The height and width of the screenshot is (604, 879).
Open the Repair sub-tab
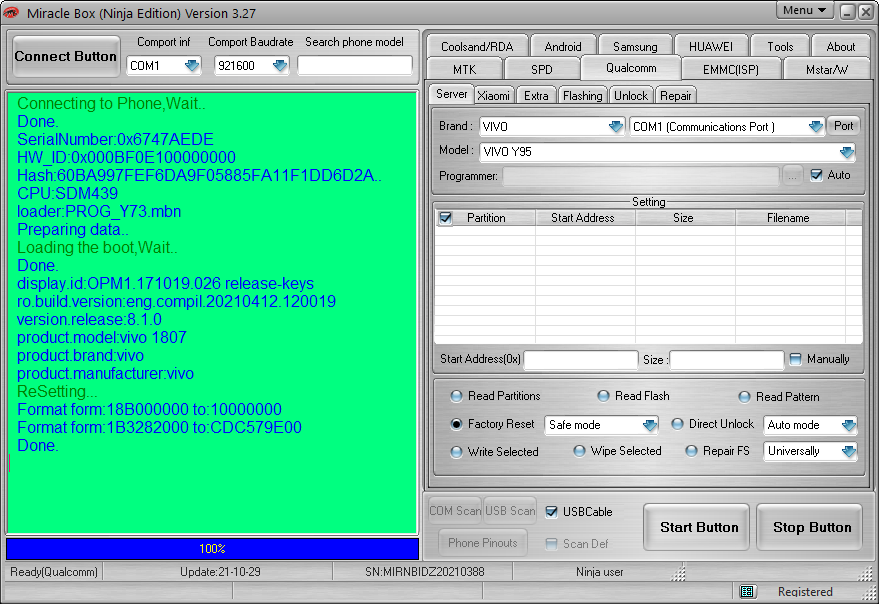[676, 96]
